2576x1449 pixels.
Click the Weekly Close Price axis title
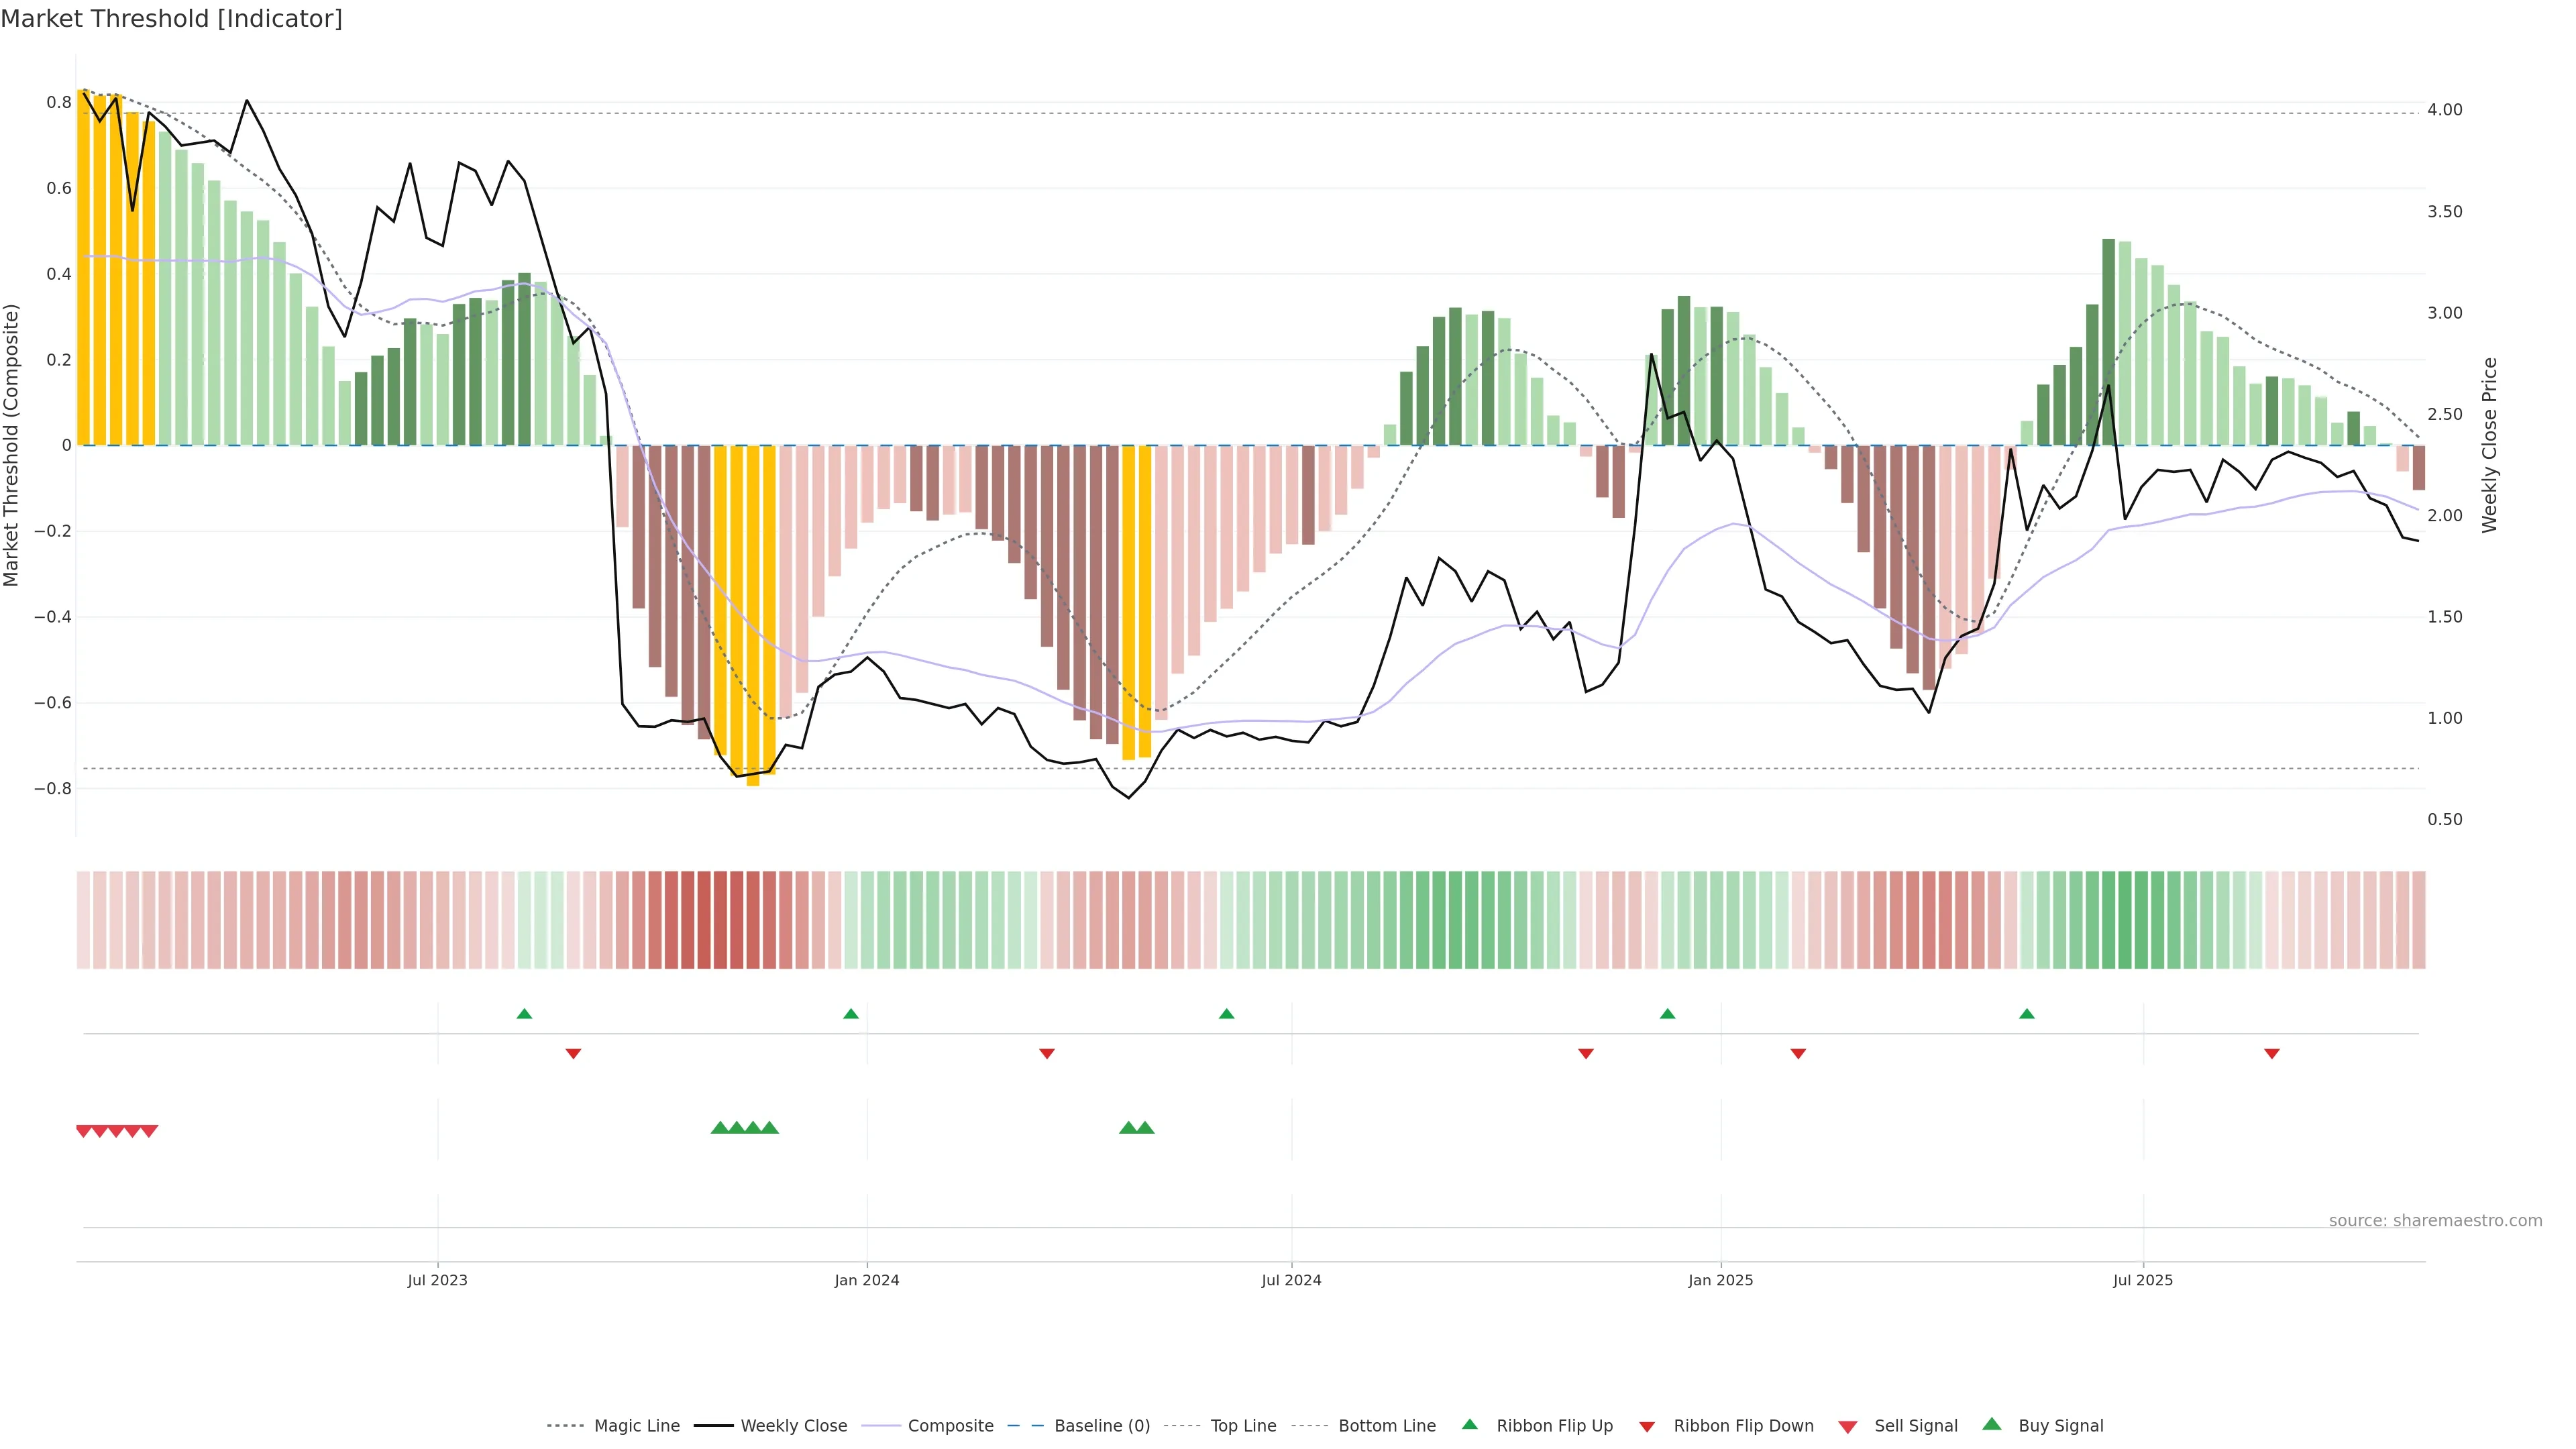coord(2489,445)
